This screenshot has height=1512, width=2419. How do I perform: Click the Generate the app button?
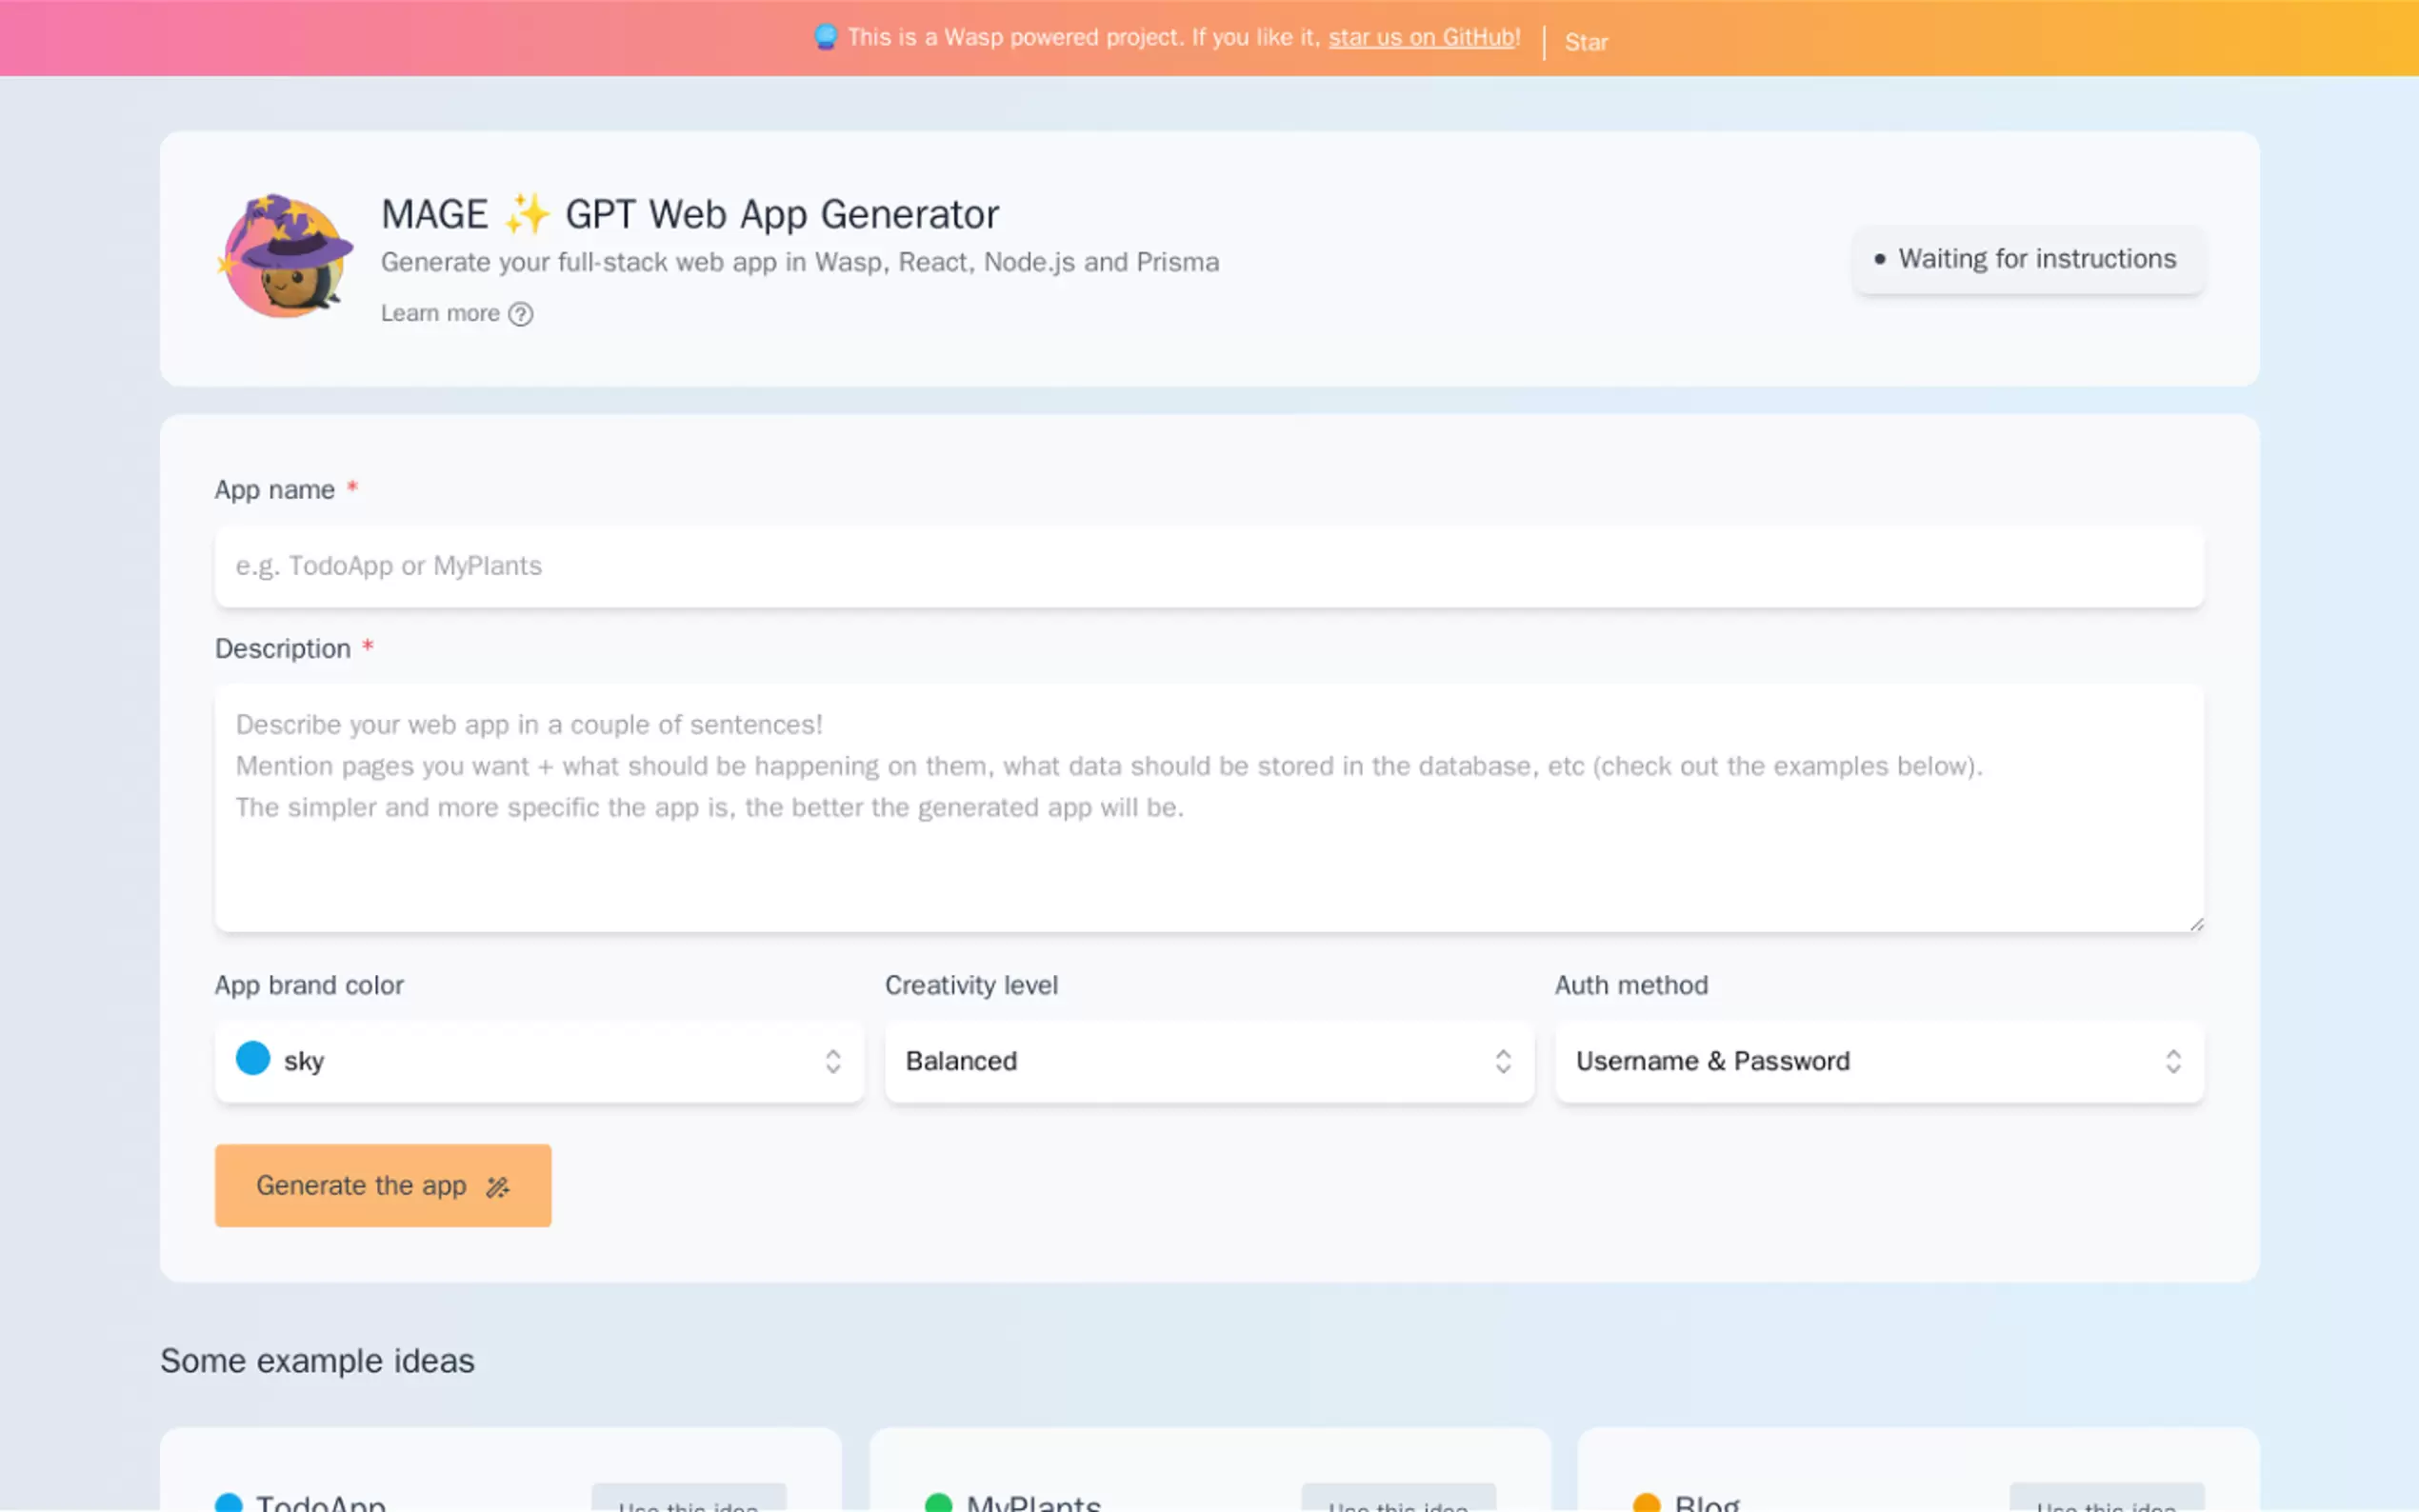click(x=383, y=1186)
